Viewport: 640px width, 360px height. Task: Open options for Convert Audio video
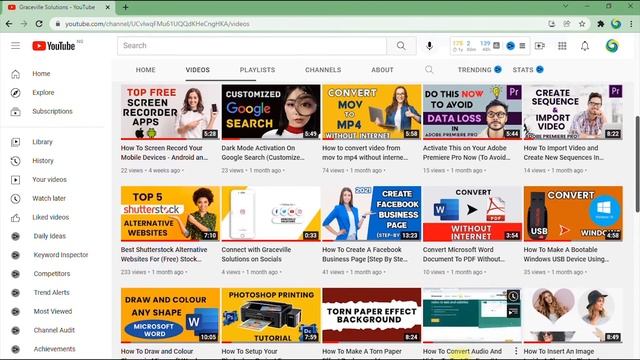pyautogui.click(x=516, y=351)
